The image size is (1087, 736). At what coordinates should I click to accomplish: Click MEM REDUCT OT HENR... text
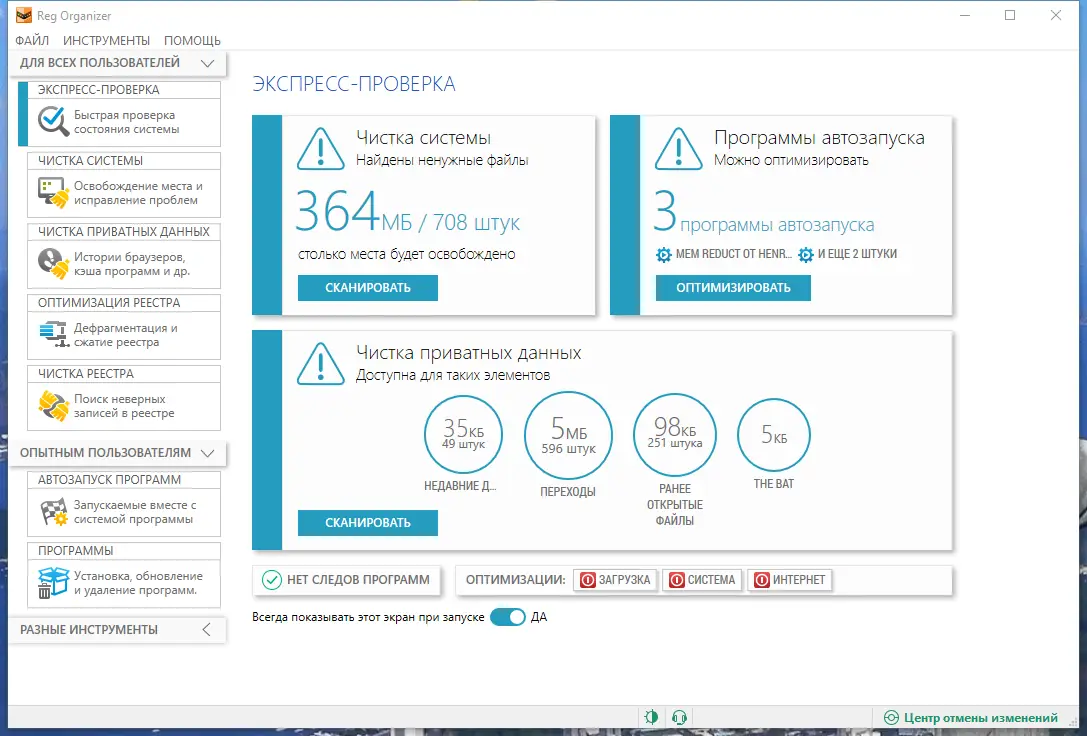pos(733,254)
